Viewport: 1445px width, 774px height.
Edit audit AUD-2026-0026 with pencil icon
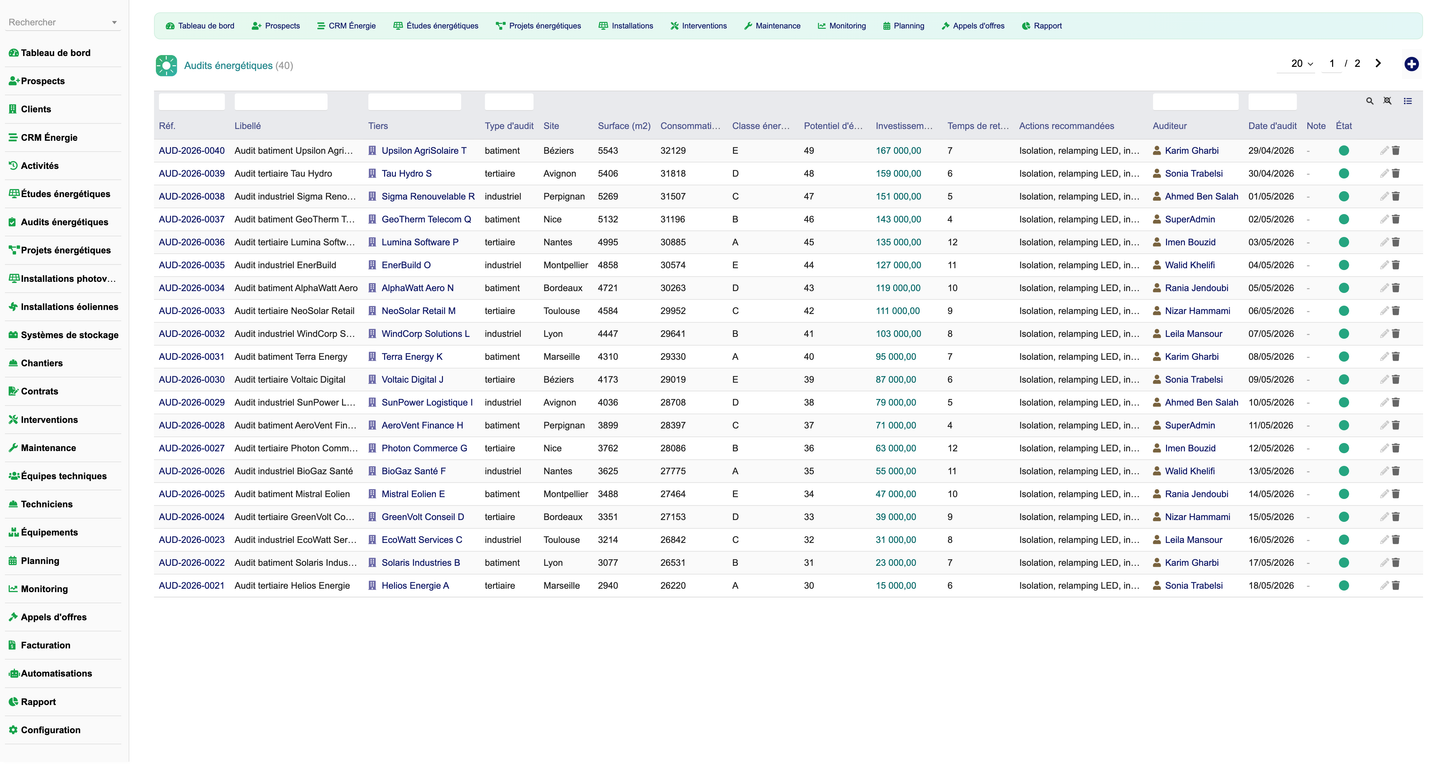click(1385, 471)
